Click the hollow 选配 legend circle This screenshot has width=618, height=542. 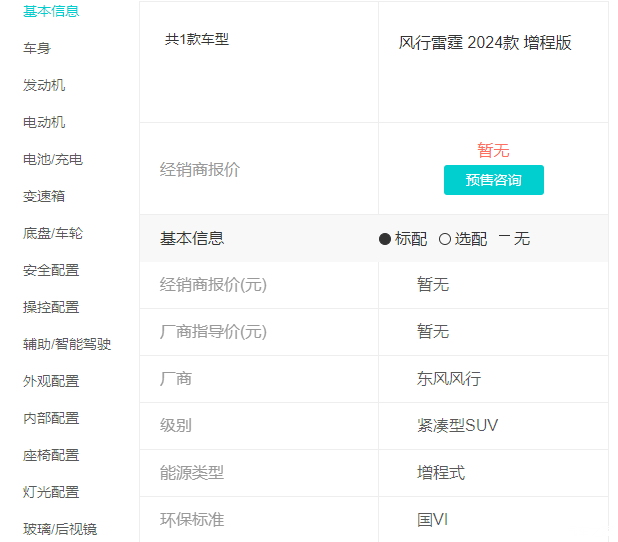[x=445, y=239]
